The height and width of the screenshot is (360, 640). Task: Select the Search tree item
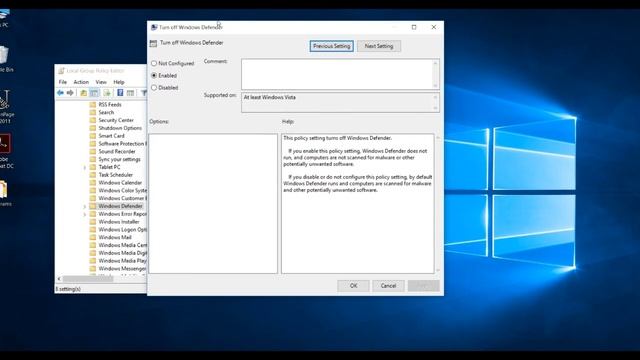pyautogui.click(x=106, y=112)
